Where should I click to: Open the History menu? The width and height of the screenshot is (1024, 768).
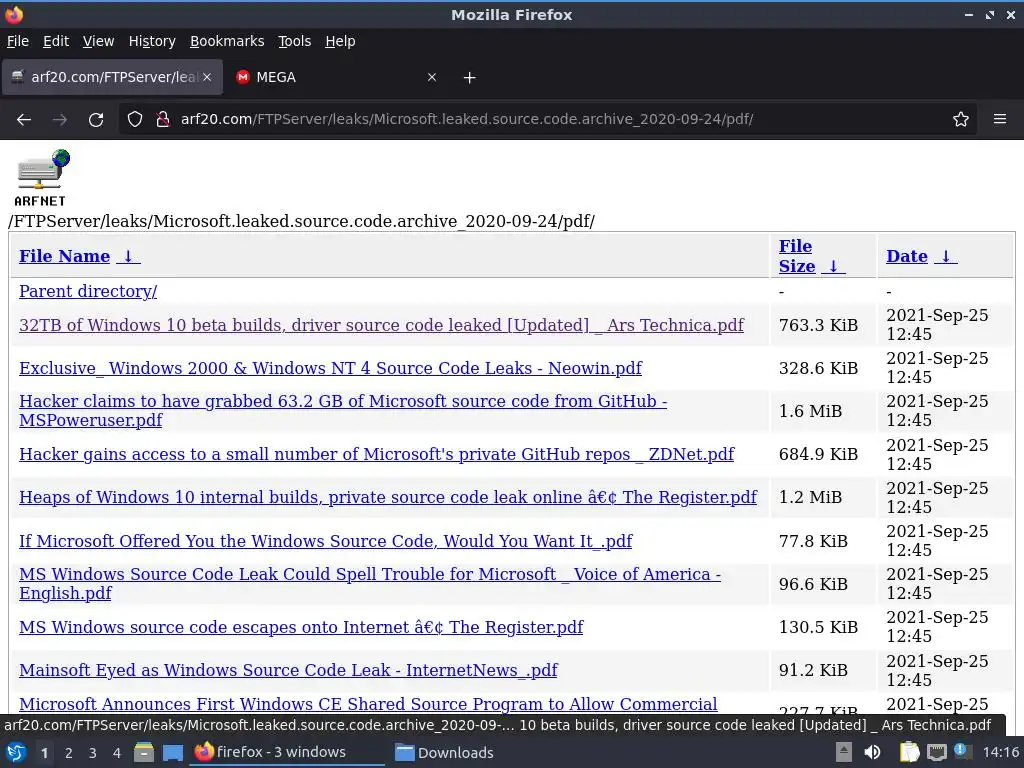pyautogui.click(x=152, y=41)
